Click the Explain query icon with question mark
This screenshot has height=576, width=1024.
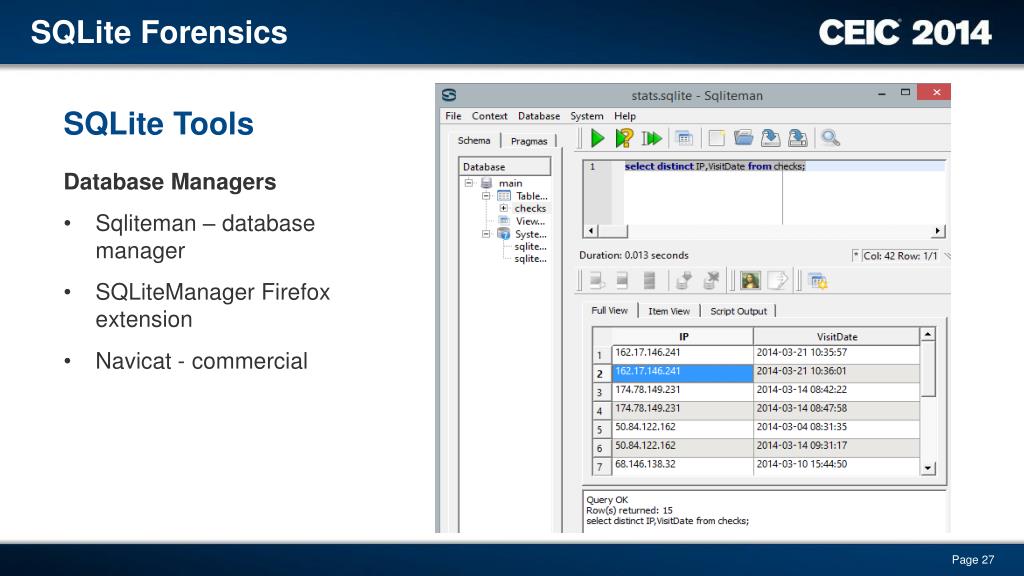pos(624,138)
